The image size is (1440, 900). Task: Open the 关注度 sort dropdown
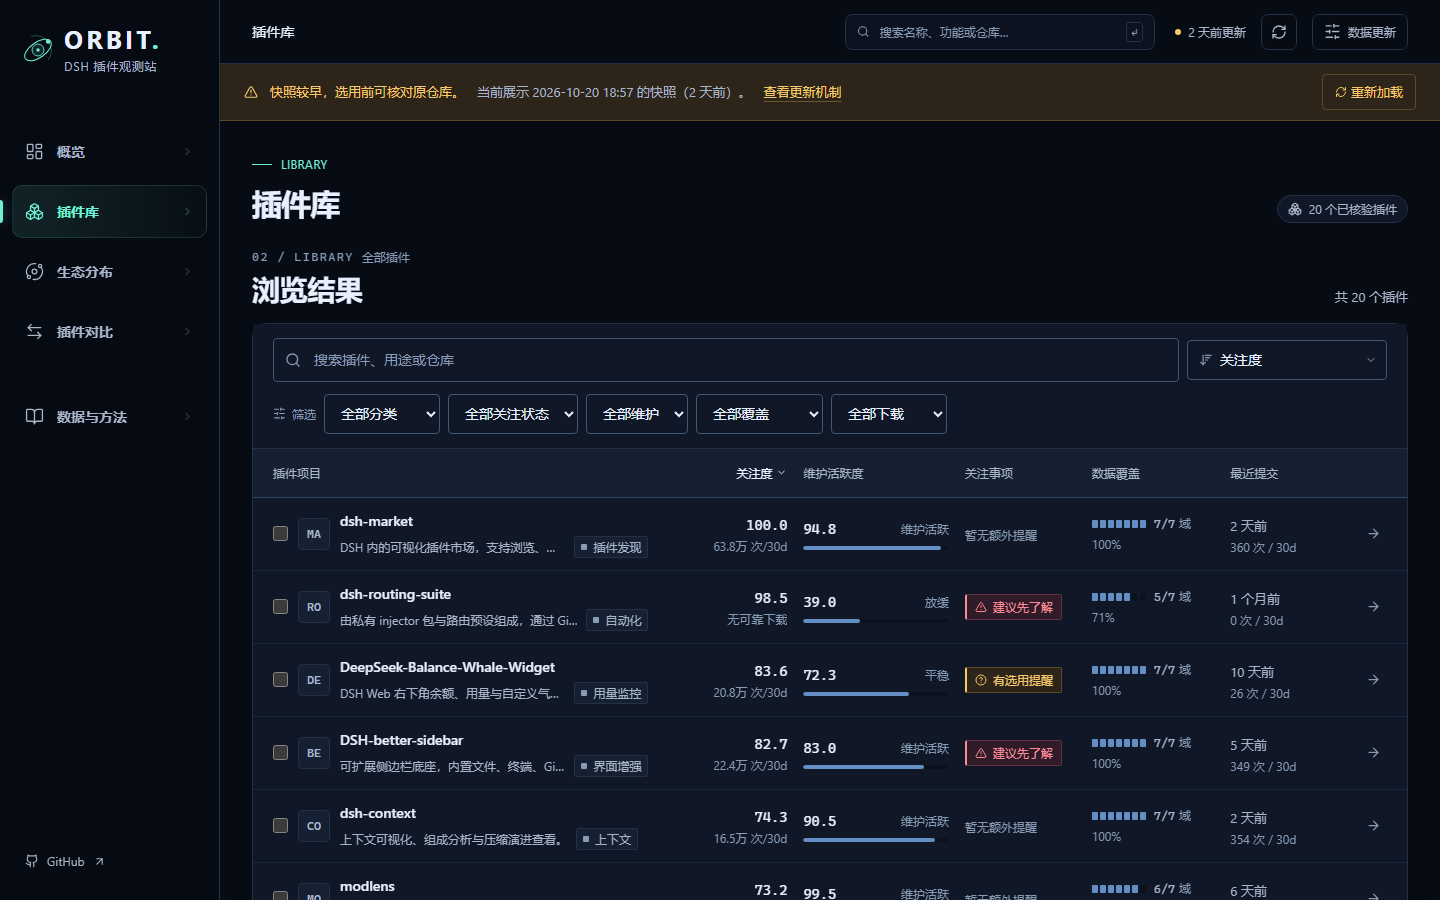point(1287,360)
